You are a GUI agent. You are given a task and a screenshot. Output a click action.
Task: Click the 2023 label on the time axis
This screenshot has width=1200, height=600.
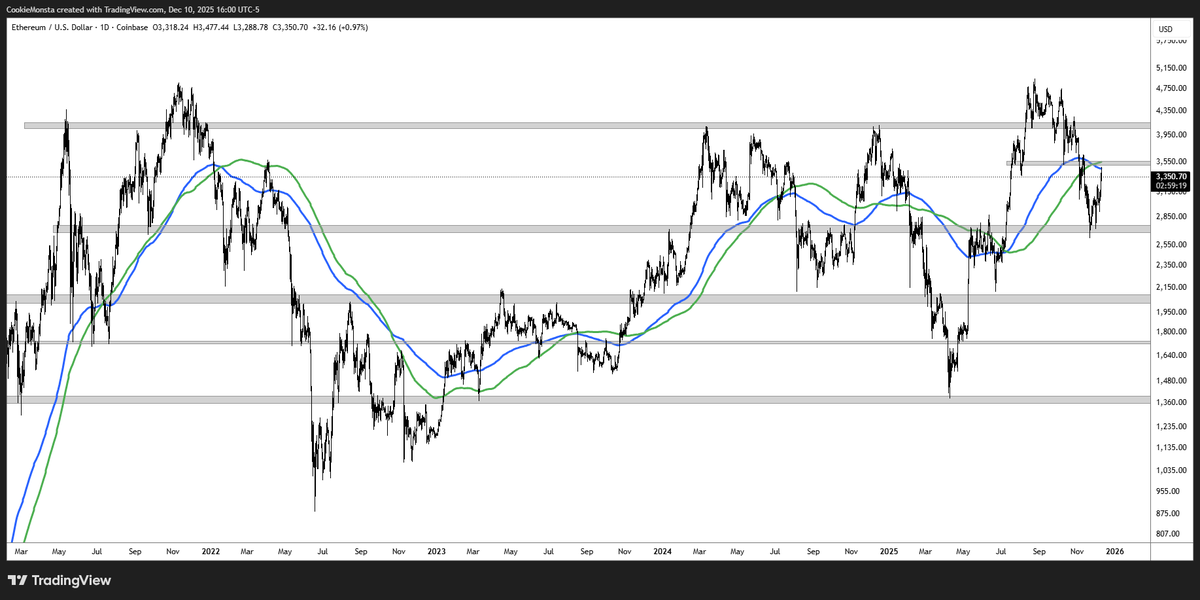(436, 550)
